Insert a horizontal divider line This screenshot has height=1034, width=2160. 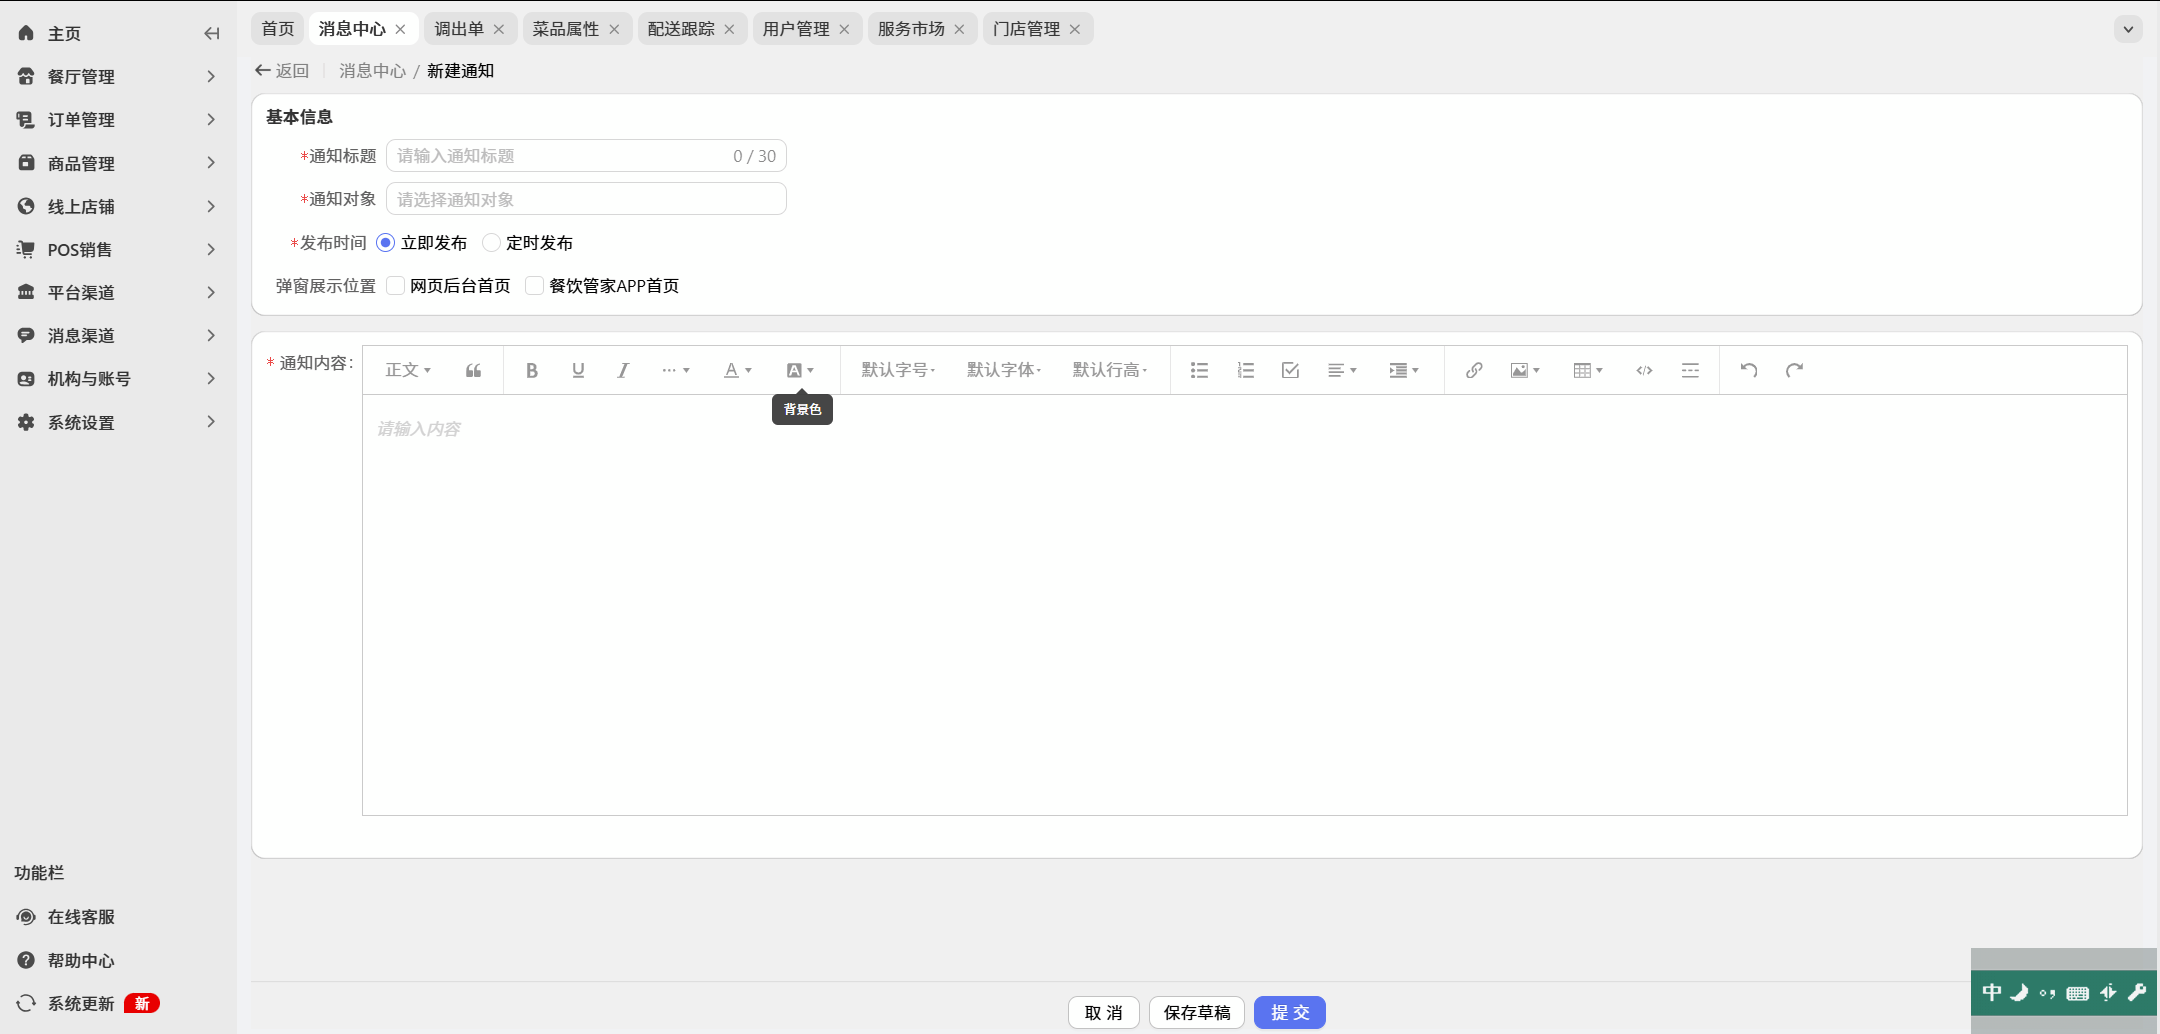pyautogui.click(x=1690, y=370)
